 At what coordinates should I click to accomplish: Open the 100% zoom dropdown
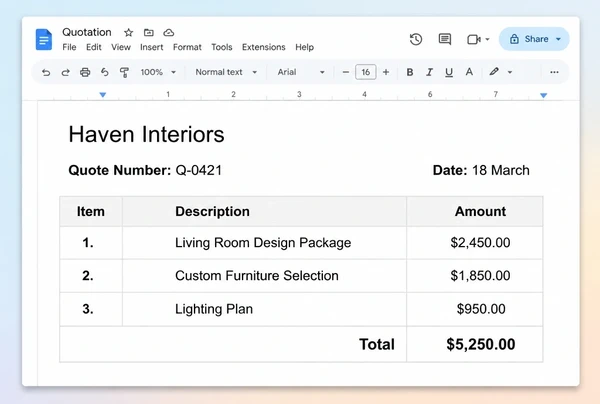[x=158, y=72]
